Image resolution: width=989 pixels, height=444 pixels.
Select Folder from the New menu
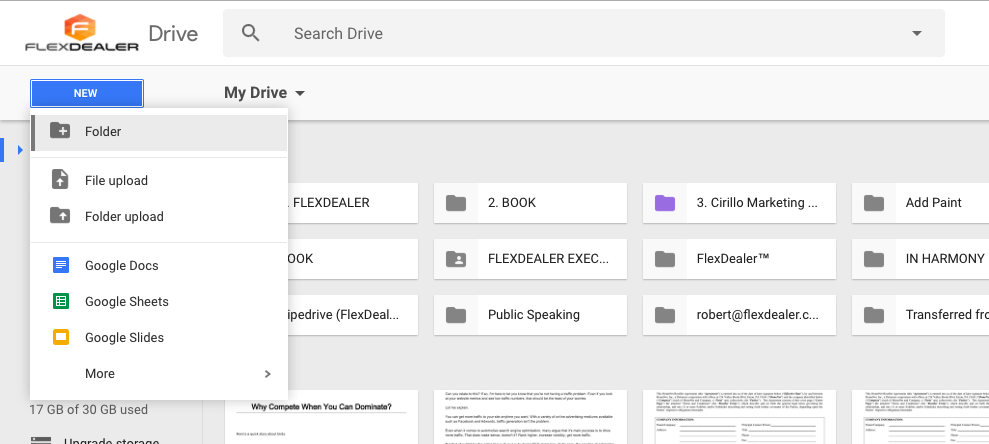tap(103, 131)
